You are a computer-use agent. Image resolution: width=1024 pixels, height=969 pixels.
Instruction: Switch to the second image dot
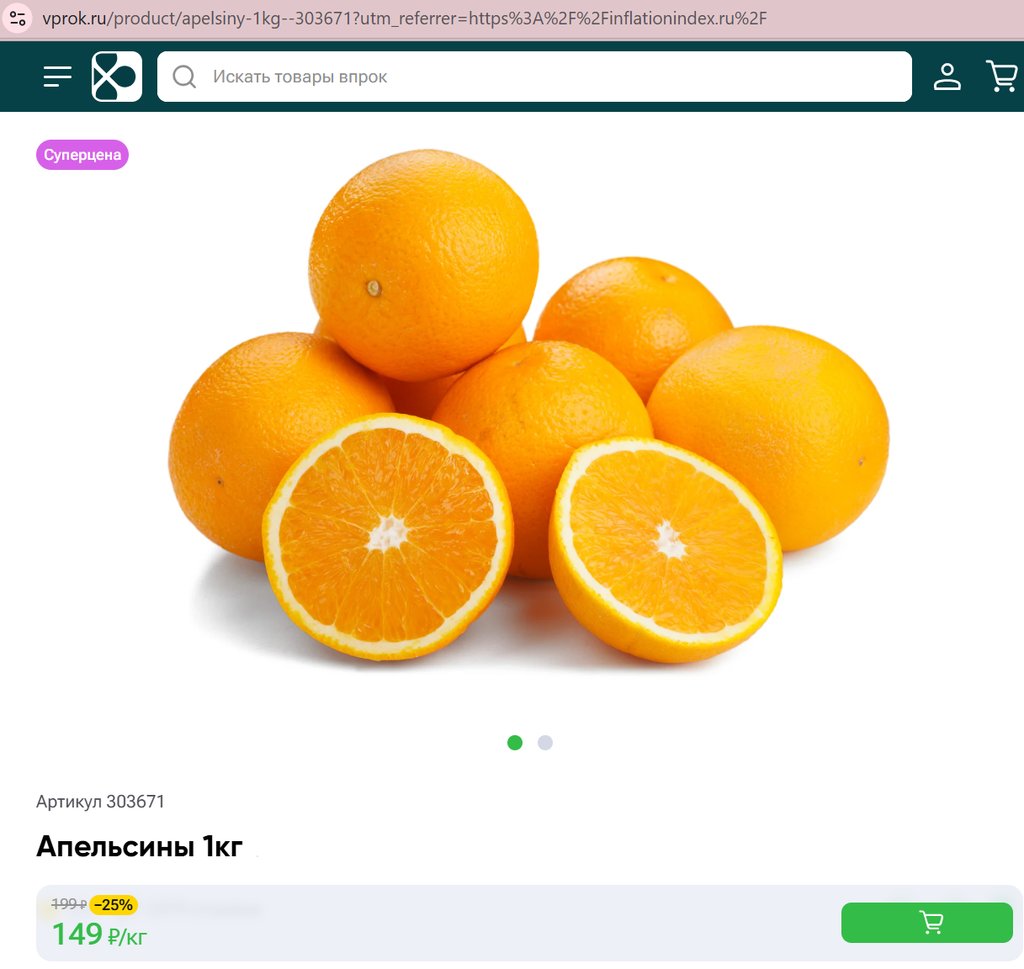(x=545, y=742)
